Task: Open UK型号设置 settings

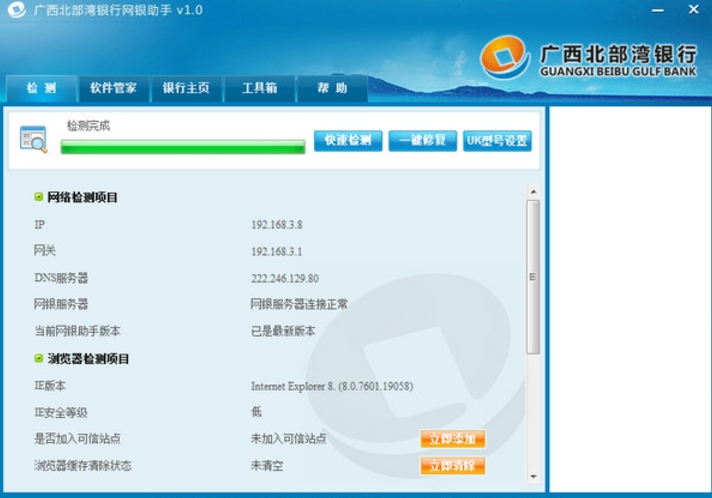Action: tap(497, 141)
